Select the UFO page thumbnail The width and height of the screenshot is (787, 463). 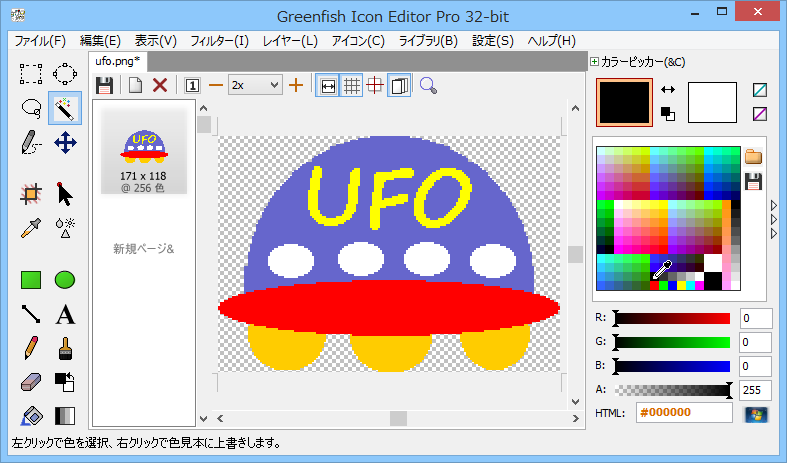[x=144, y=150]
